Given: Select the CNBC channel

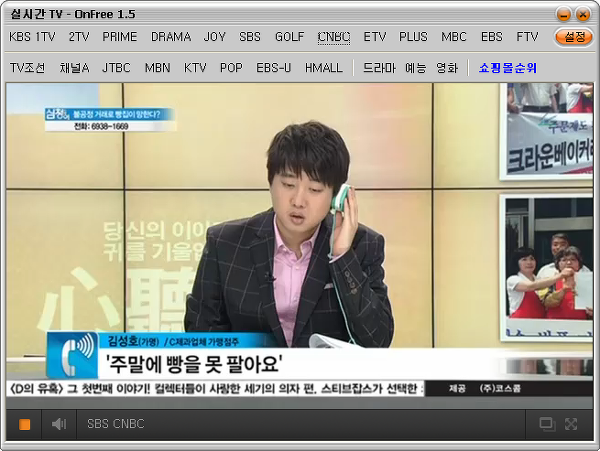Looking at the screenshot, I should pyautogui.click(x=334, y=37).
